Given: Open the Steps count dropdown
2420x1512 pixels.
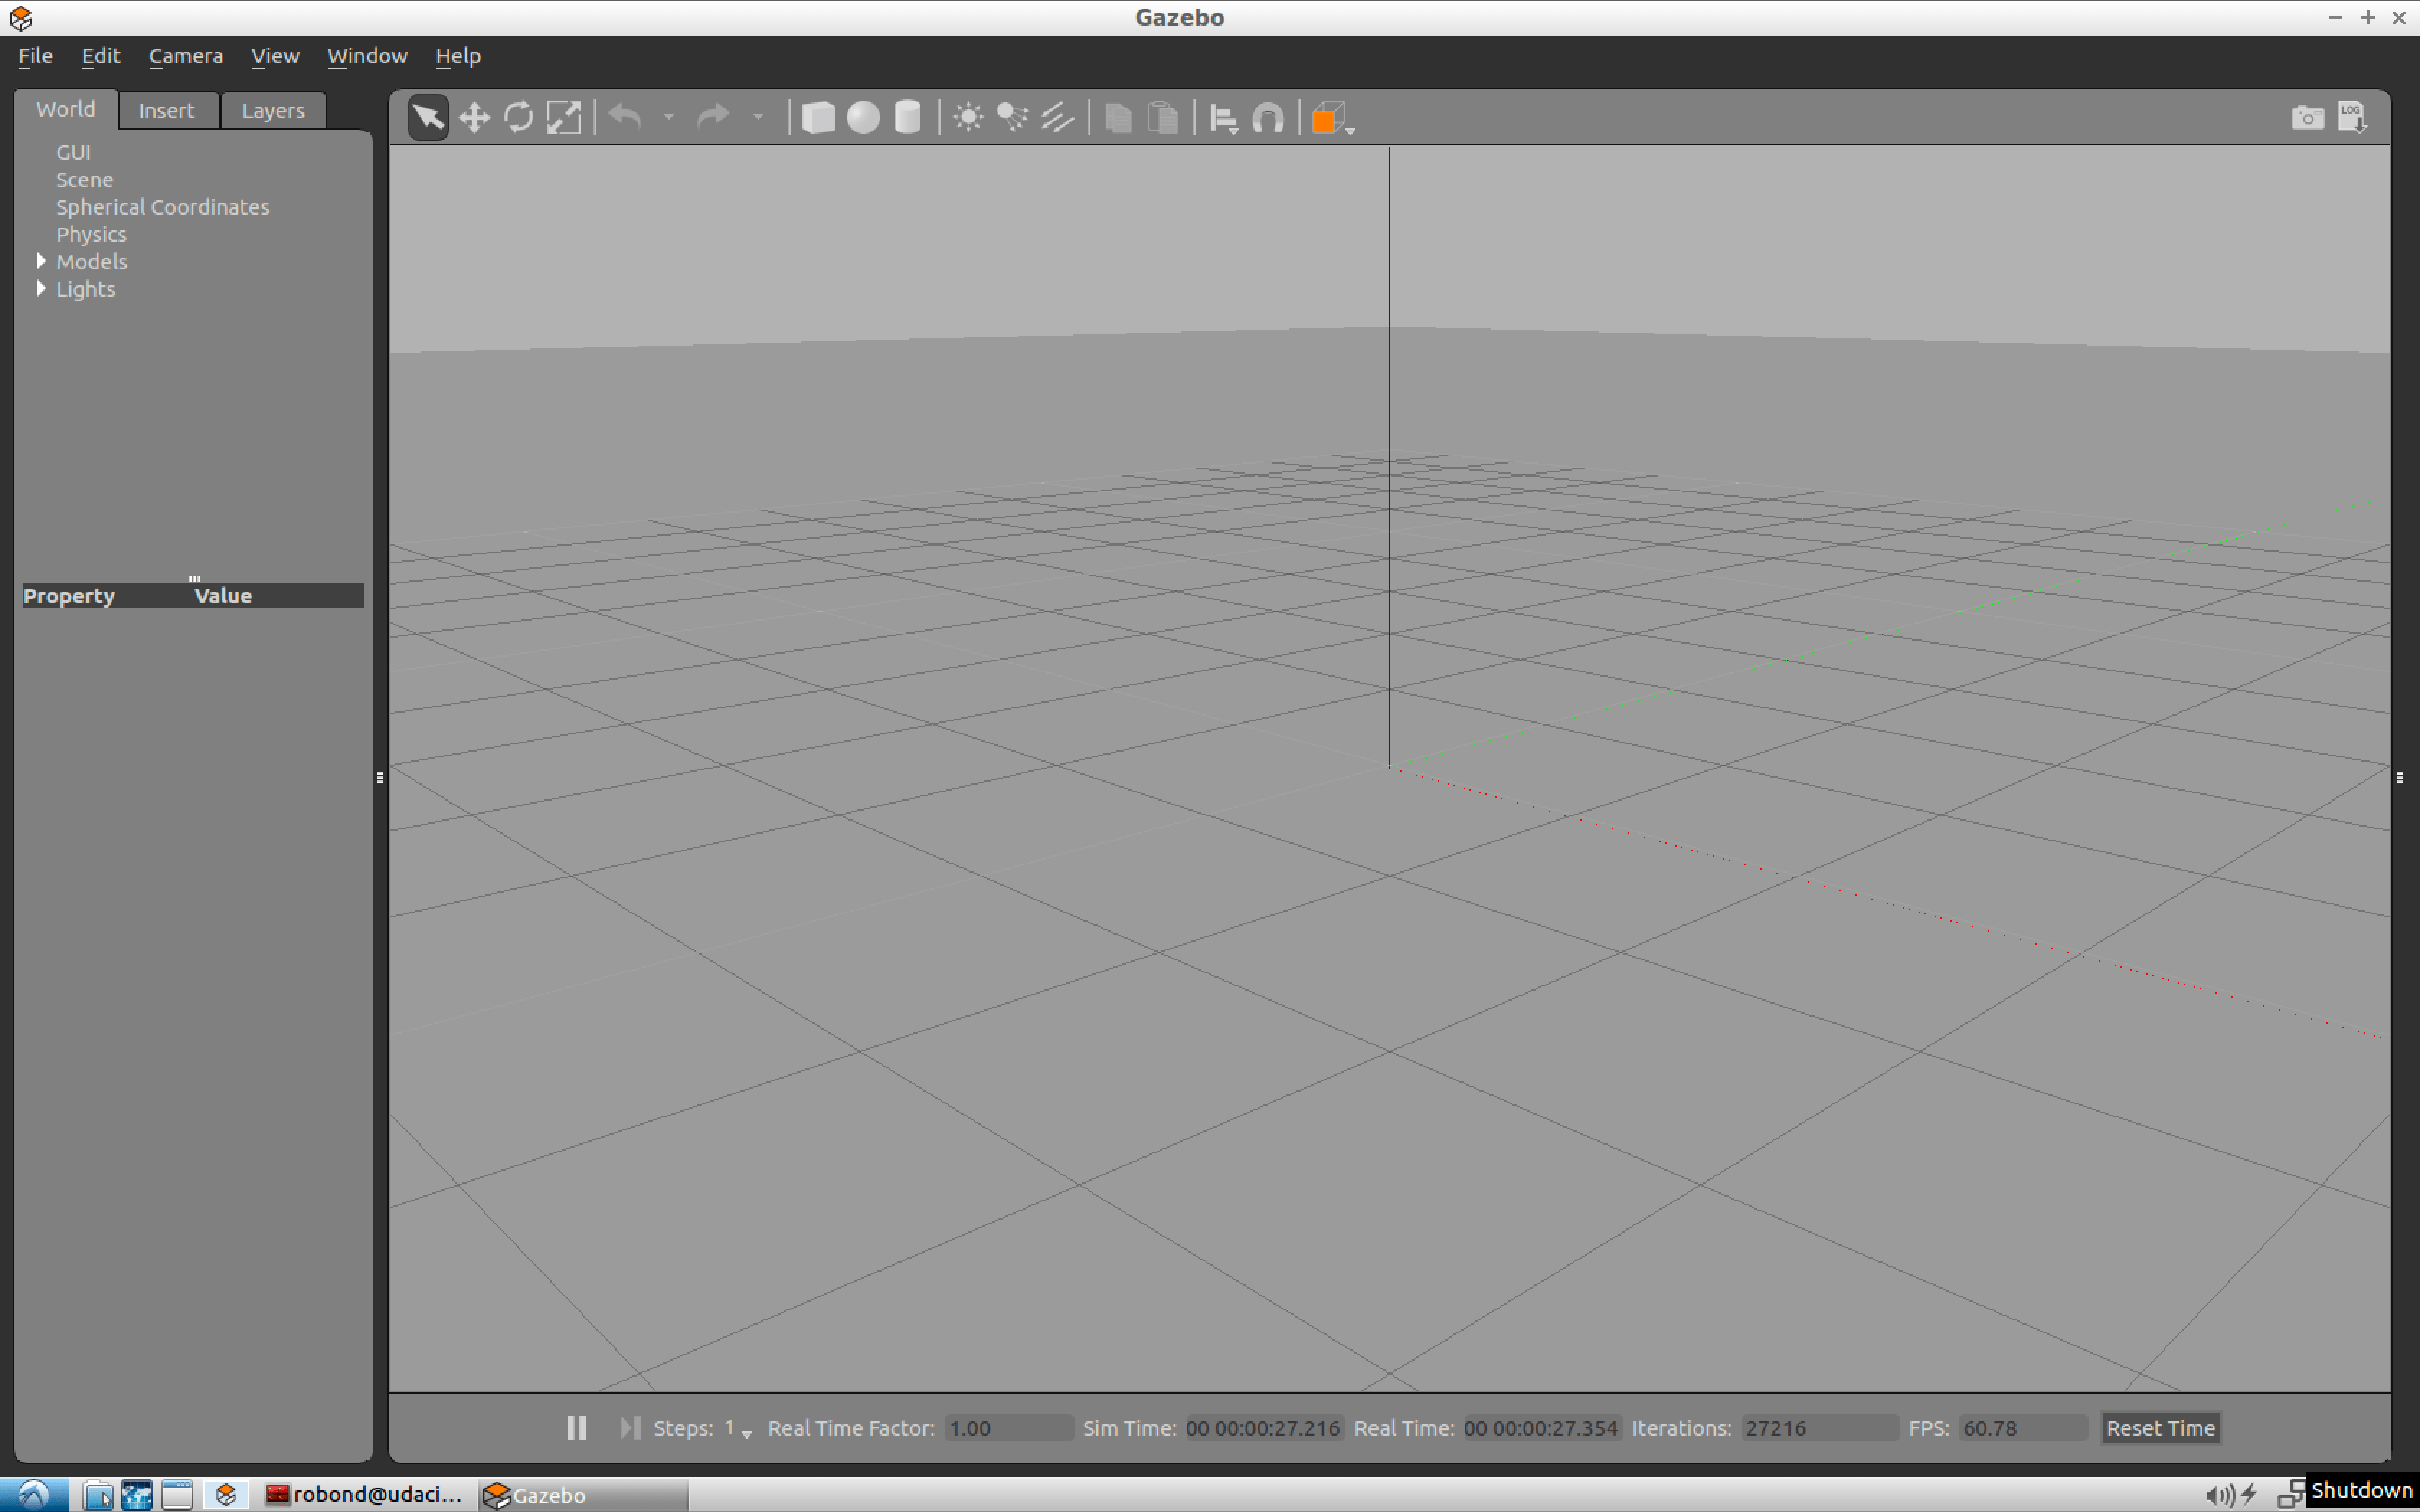Looking at the screenshot, I should click(x=746, y=1432).
